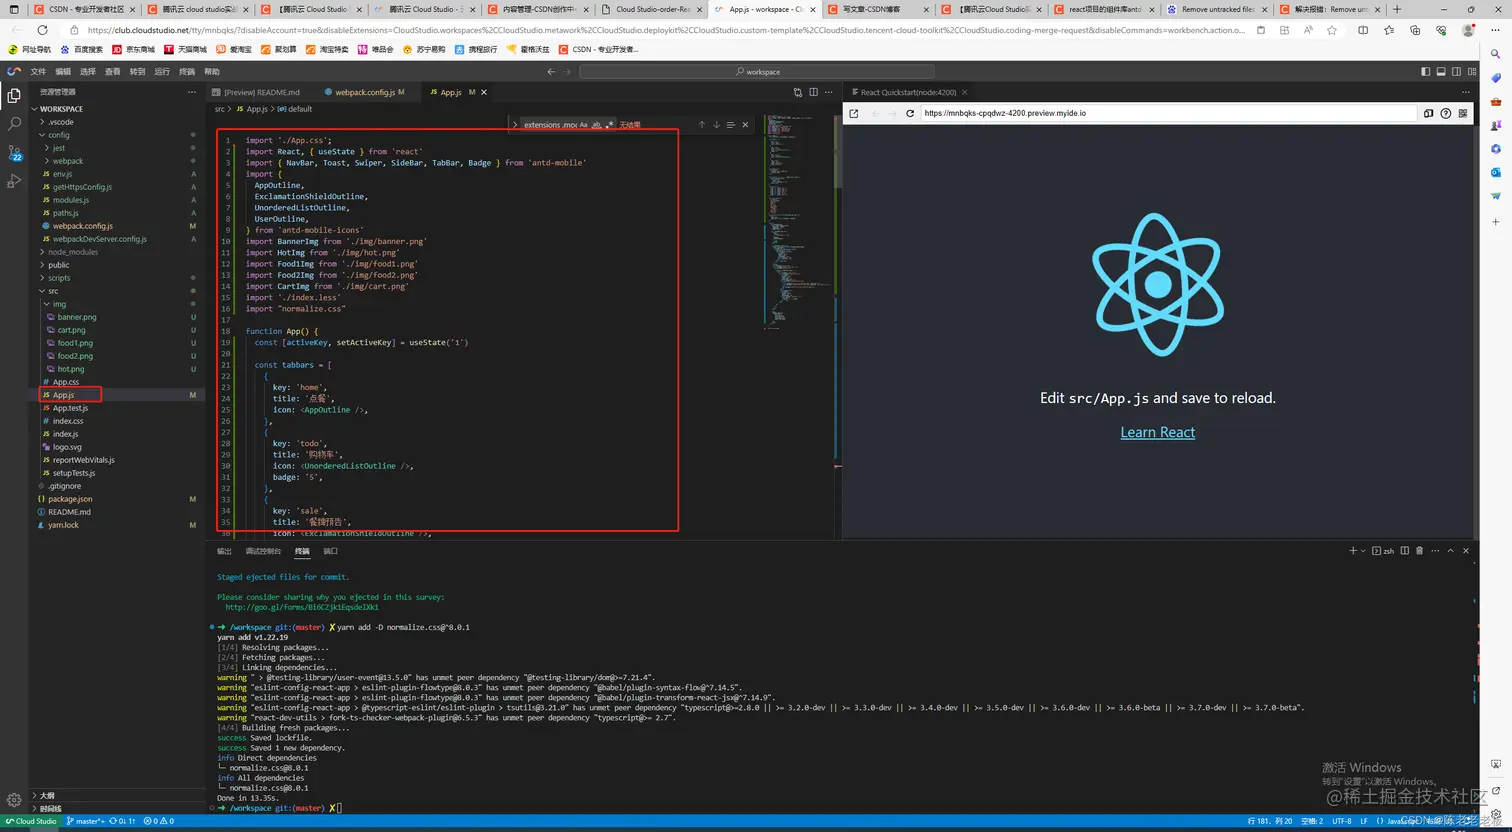The height and width of the screenshot is (832, 1512).
Task: Go to next match in find widget
Action: 716,125
